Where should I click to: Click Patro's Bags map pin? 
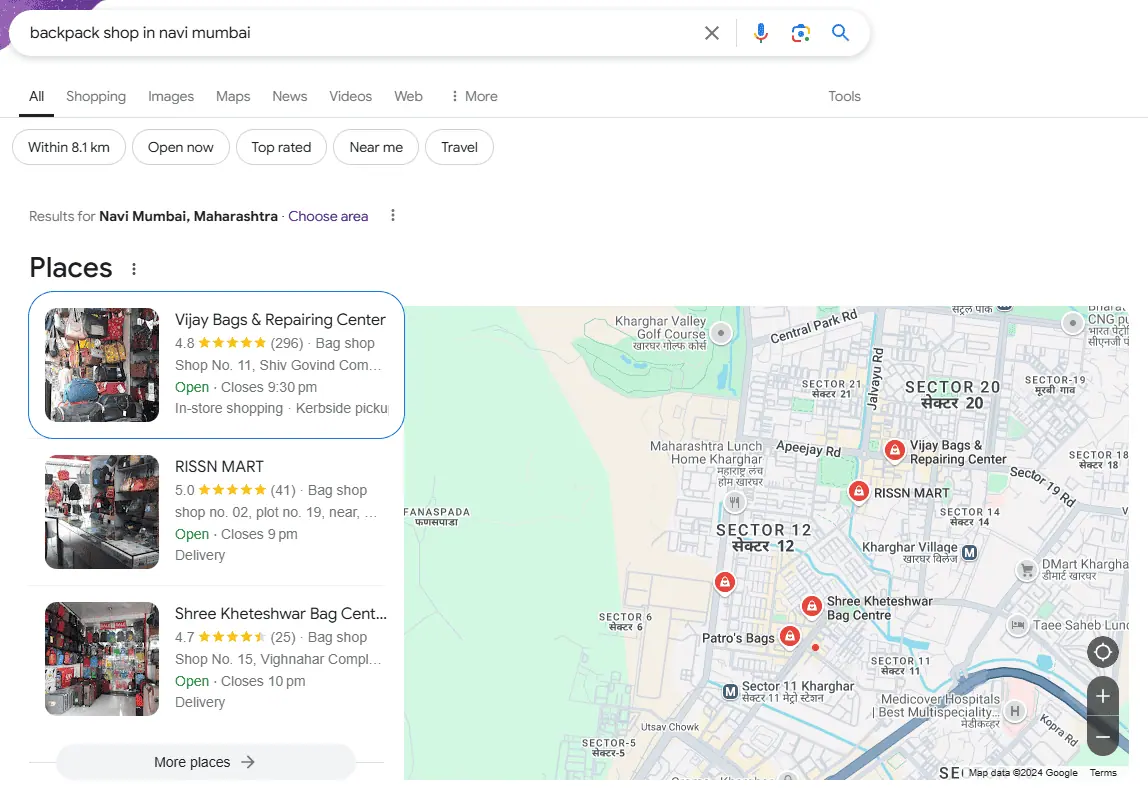(789, 636)
